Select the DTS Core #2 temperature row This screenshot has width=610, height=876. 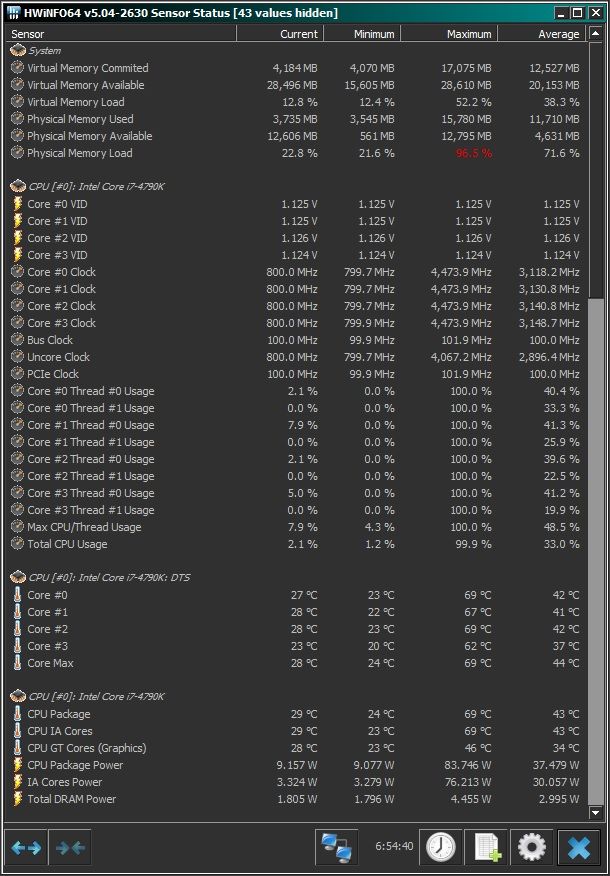(x=296, y=629)
